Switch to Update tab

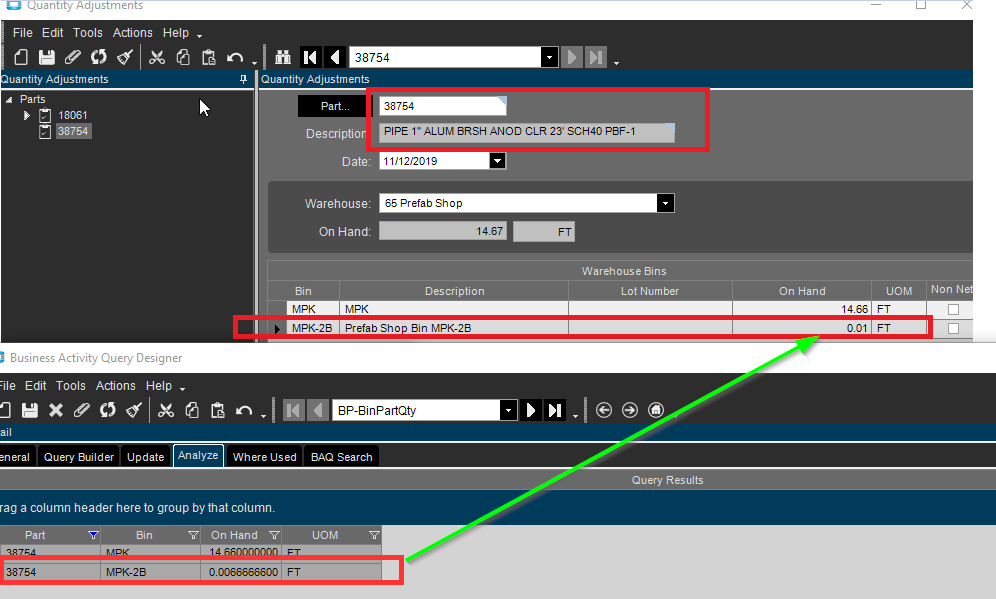coord(145,457)
